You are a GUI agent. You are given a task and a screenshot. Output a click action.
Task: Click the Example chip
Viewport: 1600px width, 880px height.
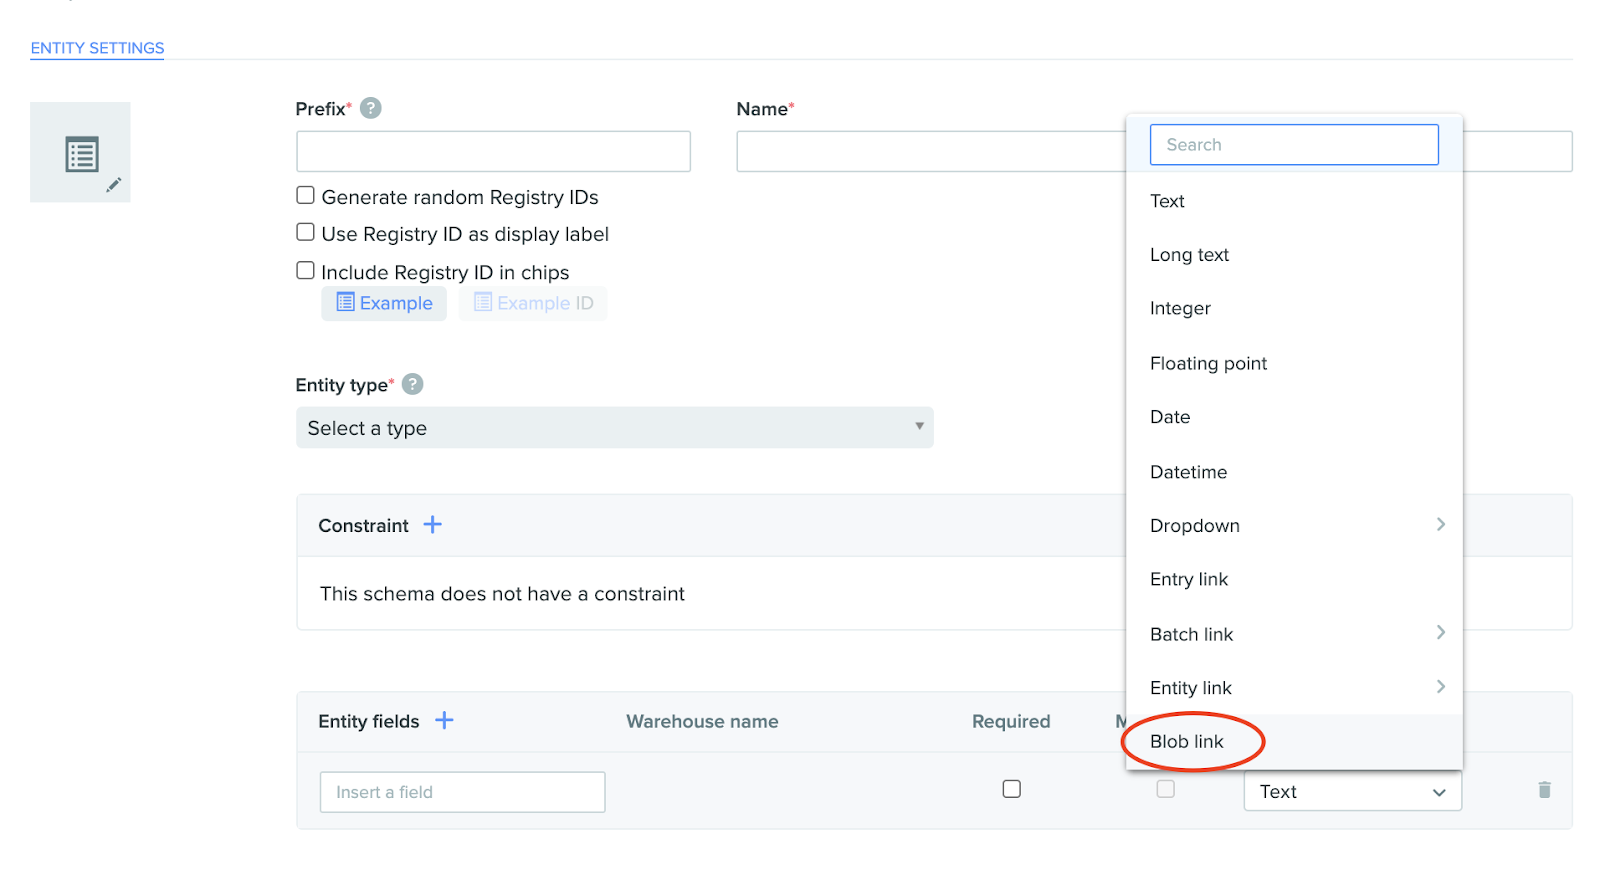(x=384, y=303)
